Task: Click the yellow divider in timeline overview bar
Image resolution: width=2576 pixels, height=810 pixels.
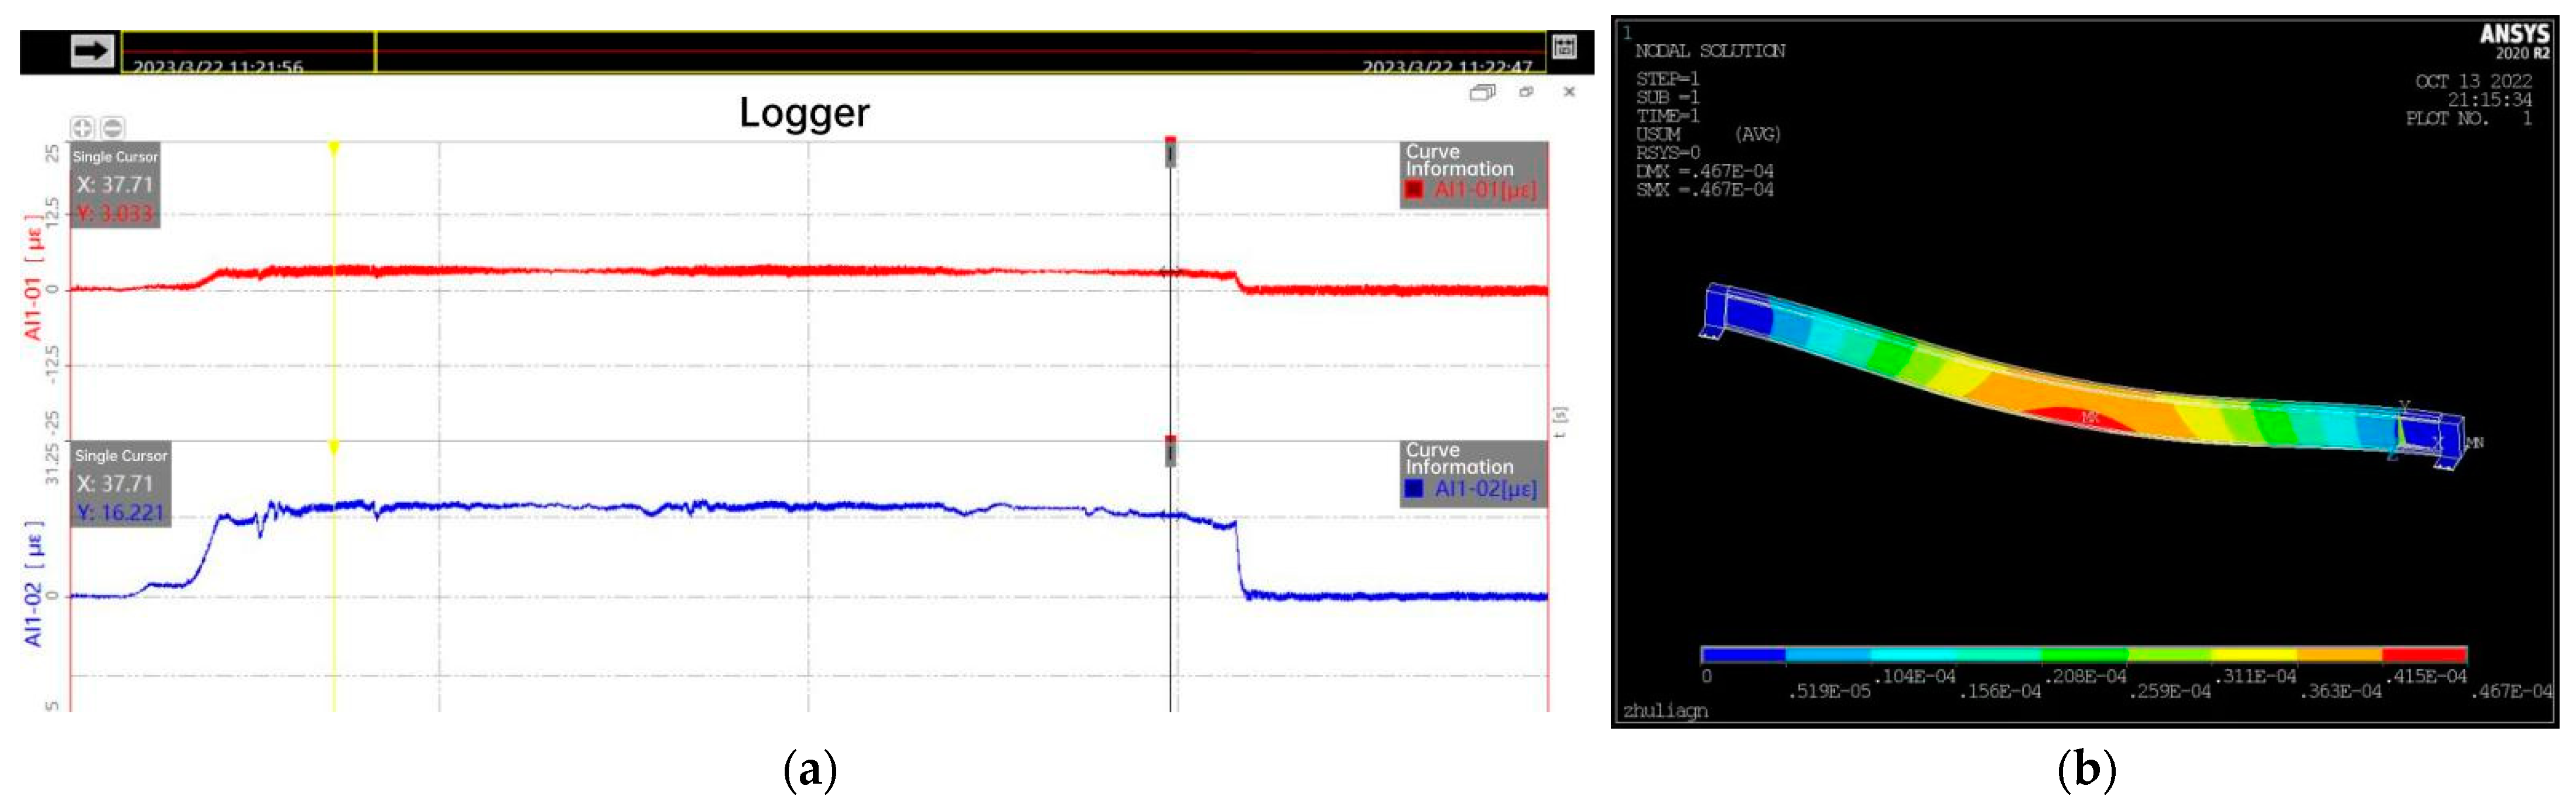Action: [375, 51]
